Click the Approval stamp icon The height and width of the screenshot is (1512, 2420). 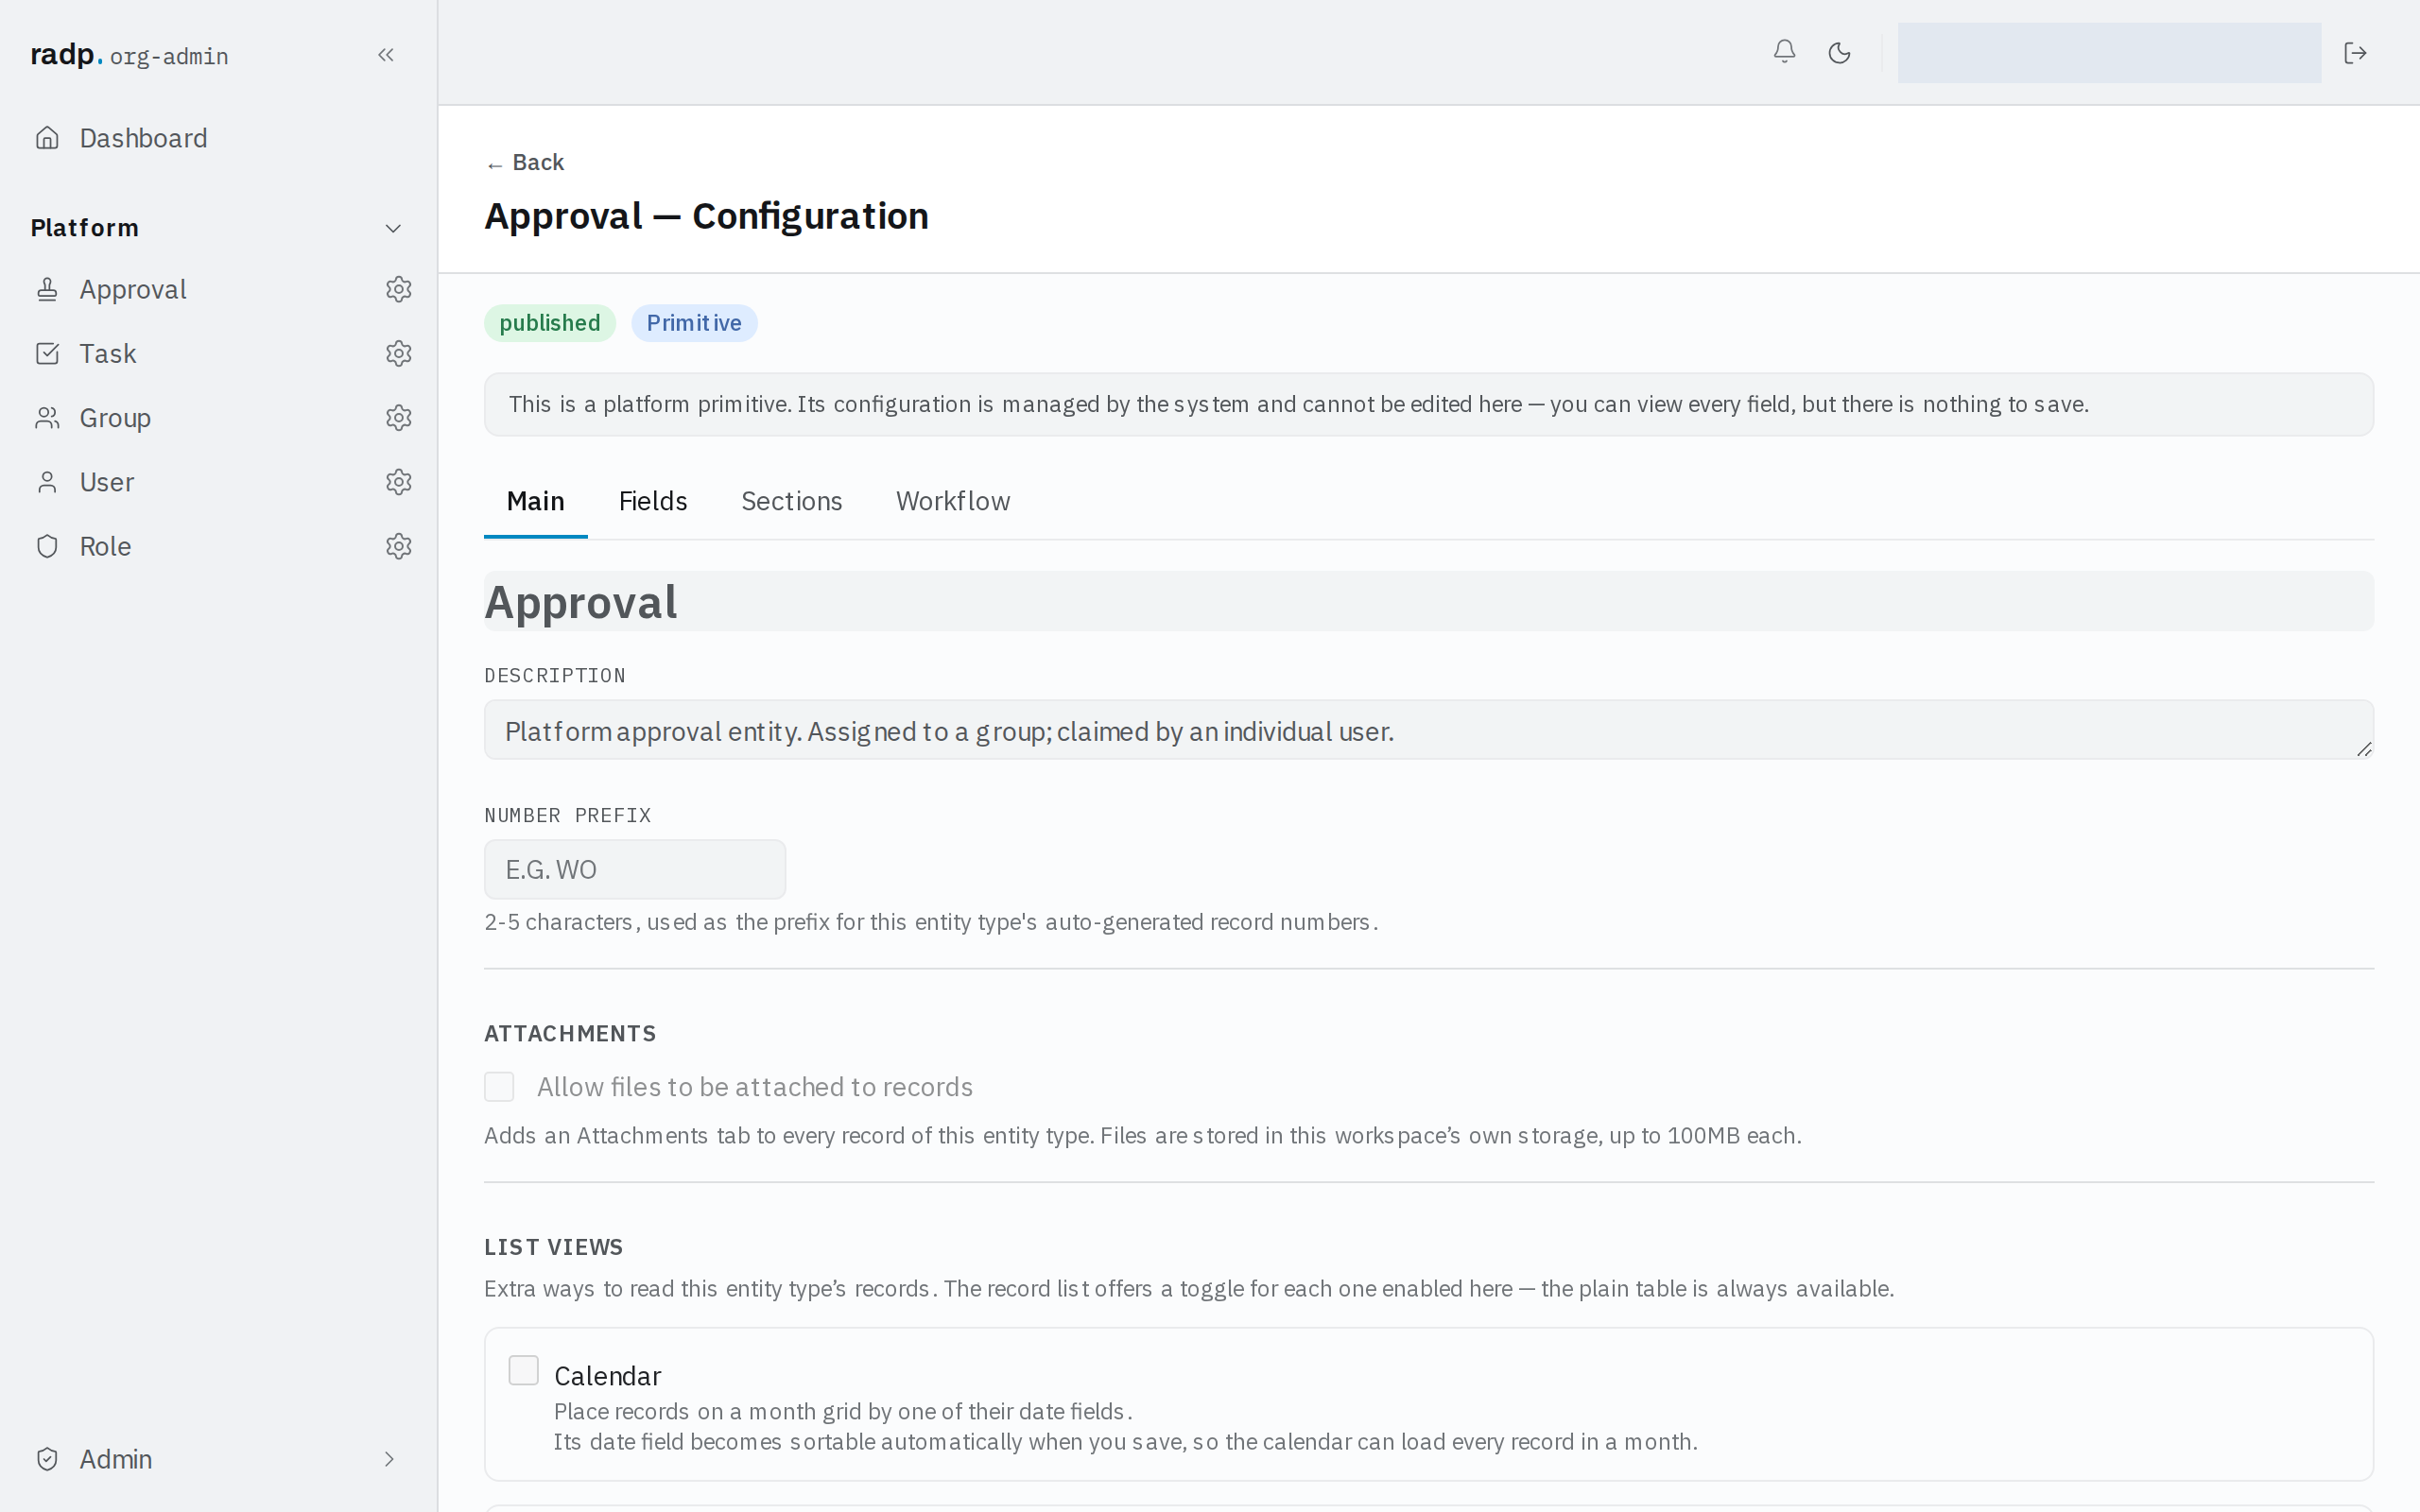pyautogui.click(x=47, y=289)
